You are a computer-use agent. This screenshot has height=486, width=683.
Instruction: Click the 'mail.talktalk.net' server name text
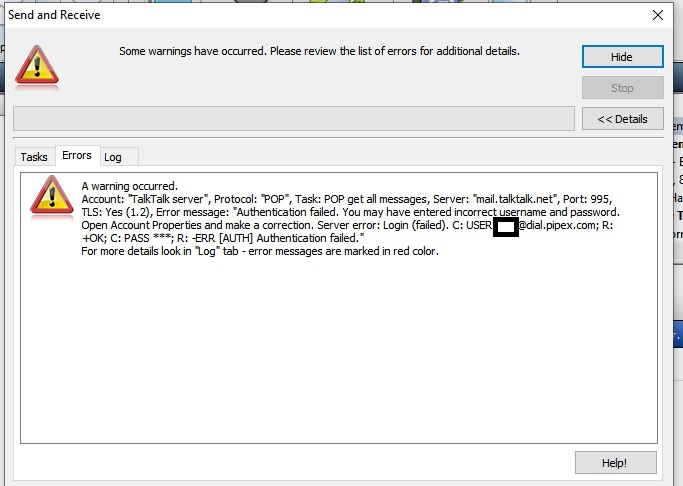click(x=514, y=199)
